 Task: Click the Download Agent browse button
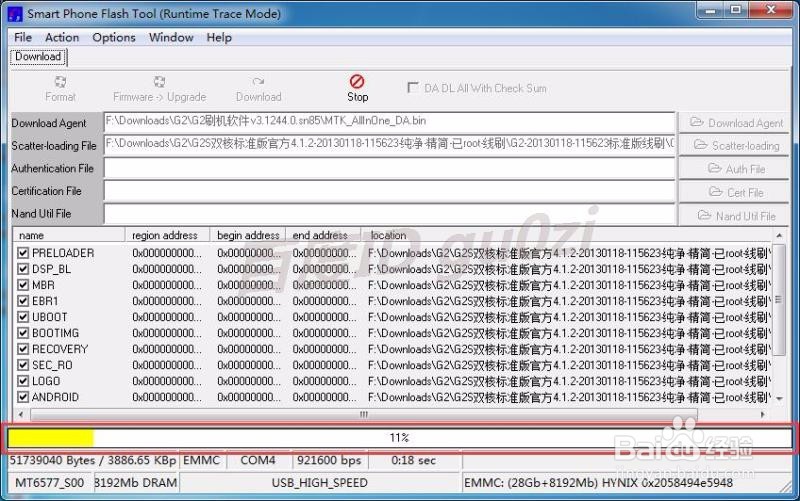point(734,123)
